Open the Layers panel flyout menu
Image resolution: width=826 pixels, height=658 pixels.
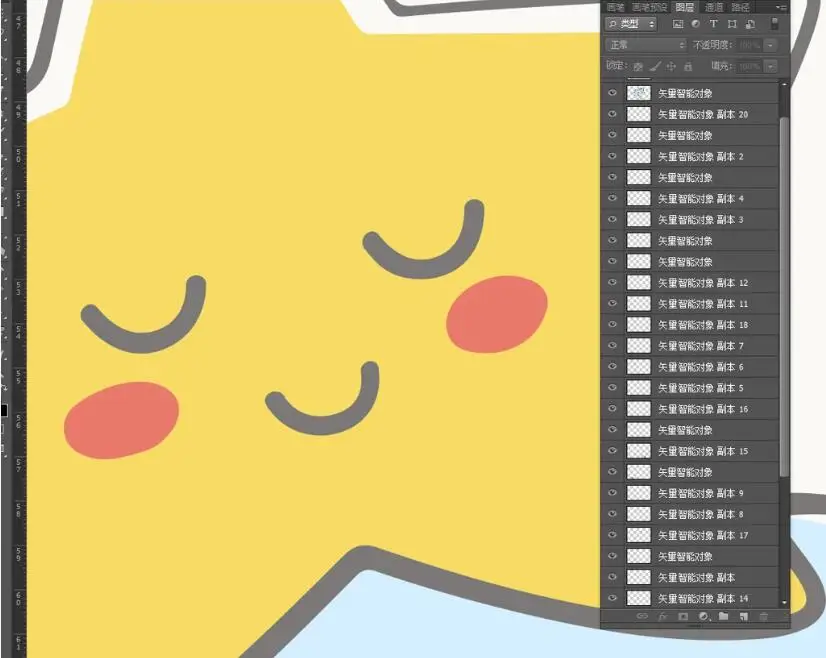pyautogui.click(x=782, y=7)
